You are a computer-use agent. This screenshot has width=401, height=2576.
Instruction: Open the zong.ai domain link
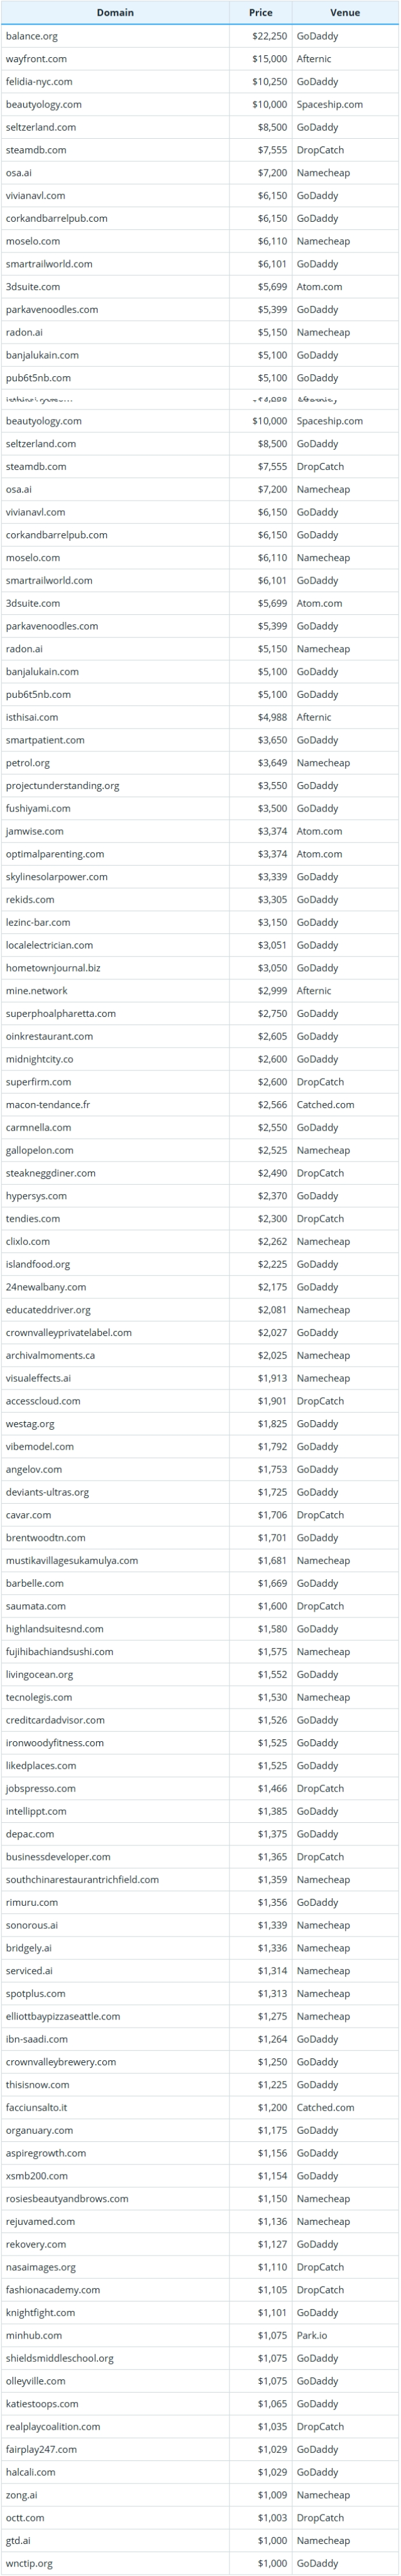tap(22, 2495)
